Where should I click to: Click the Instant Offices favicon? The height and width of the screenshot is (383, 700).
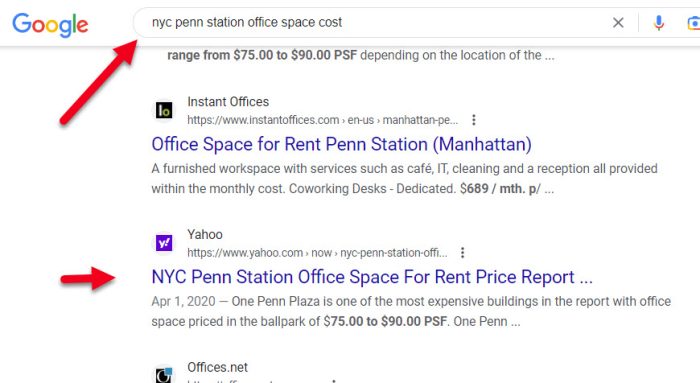click(x=164, y=110)
